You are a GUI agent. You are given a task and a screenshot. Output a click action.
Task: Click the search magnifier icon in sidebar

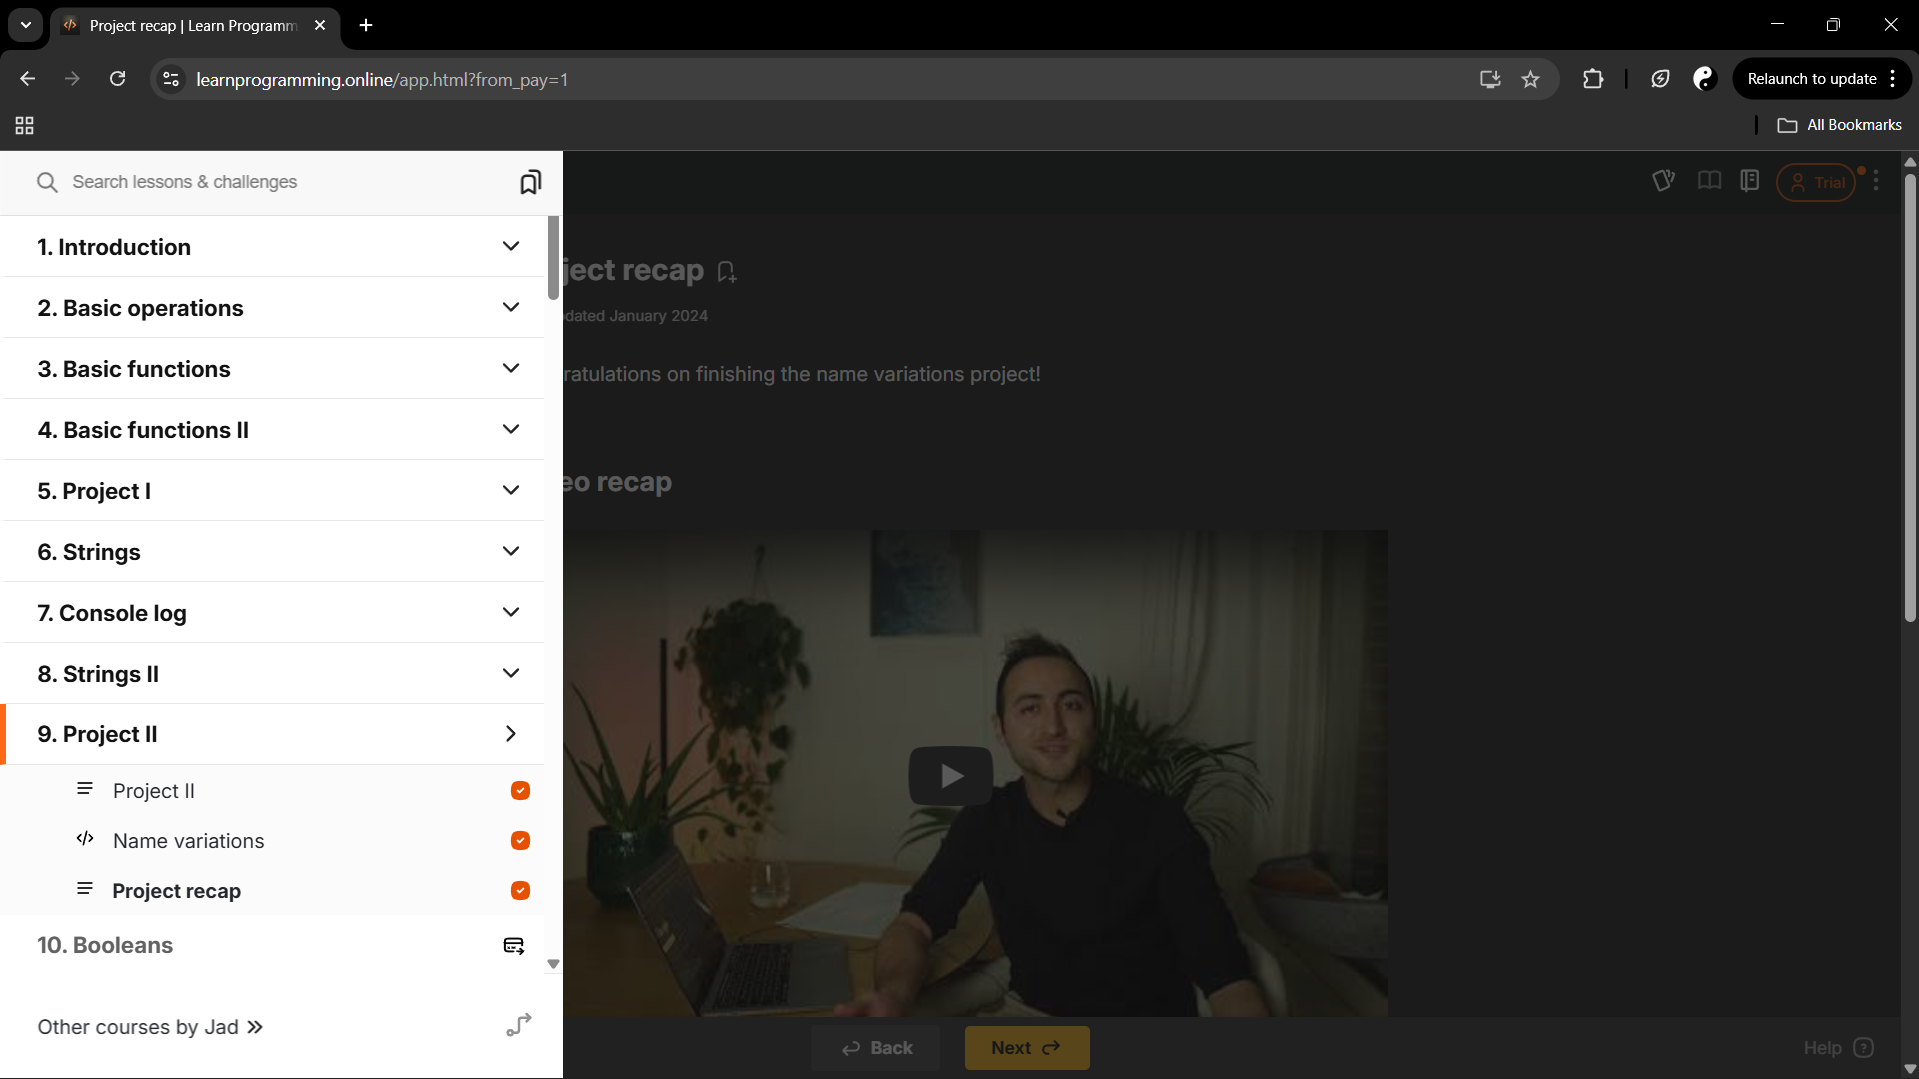click(47, 182)
